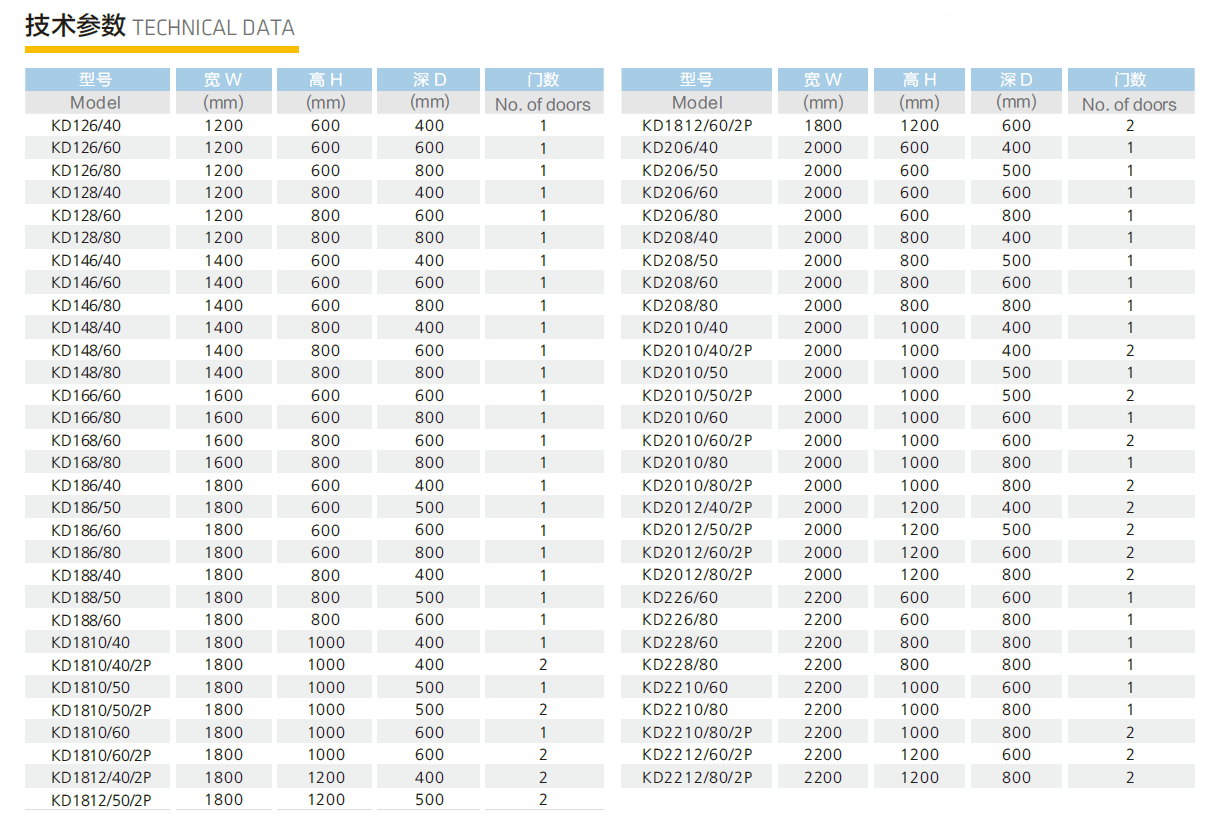1223x824 pixels.
Task: Click model name KD126/80
Action: [x=86, y=170]
